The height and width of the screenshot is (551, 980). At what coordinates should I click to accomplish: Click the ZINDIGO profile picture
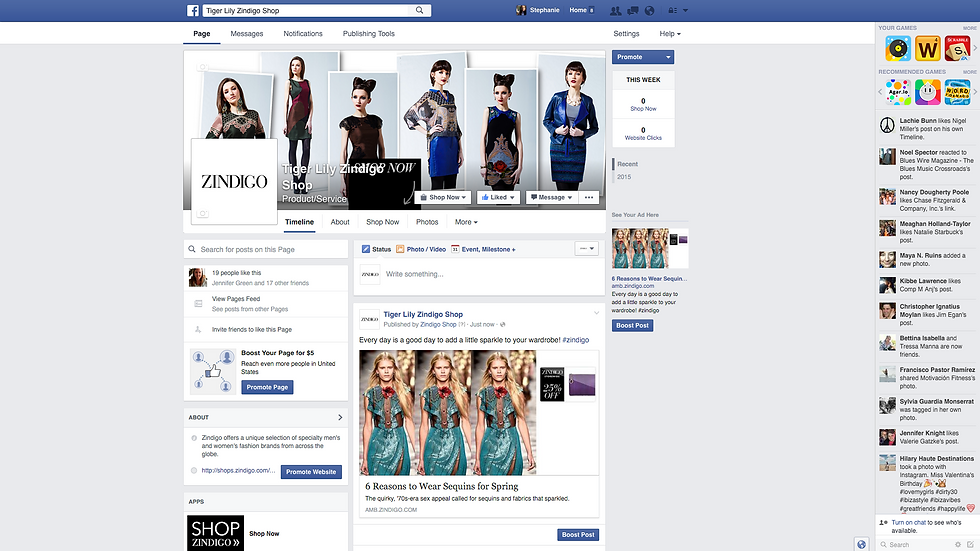(x=234, y=181)
